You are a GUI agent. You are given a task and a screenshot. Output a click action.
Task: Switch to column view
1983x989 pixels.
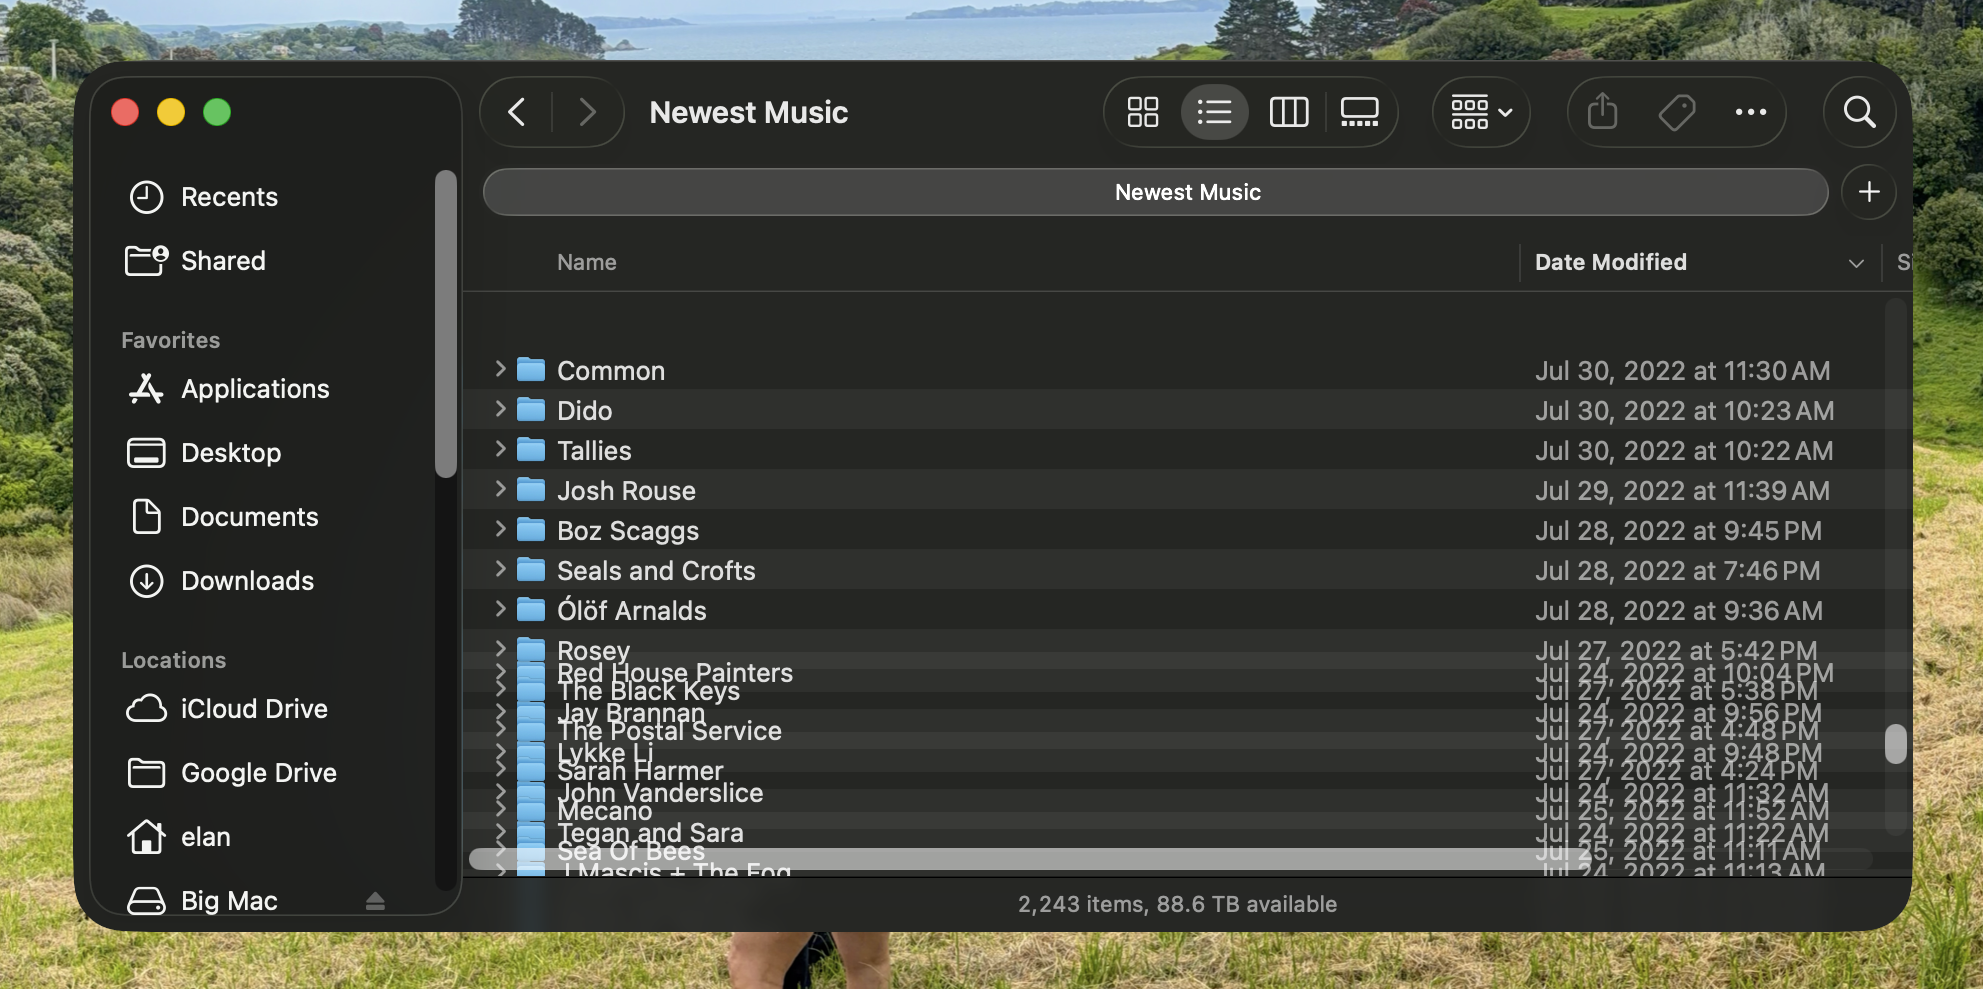tap(1289, 112)
